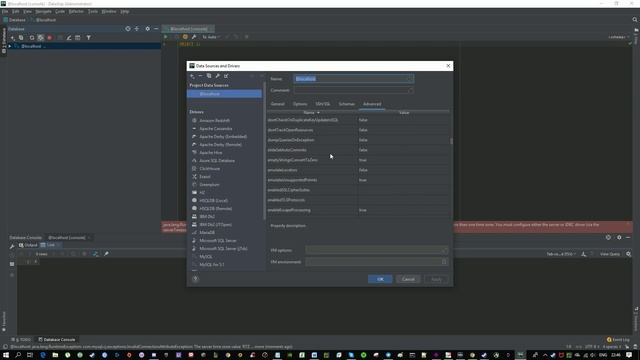Select enableEscapeProcessing property row
Image resolution: width=640 pixels, height=360 pixels.
click(x=358, y=210)
